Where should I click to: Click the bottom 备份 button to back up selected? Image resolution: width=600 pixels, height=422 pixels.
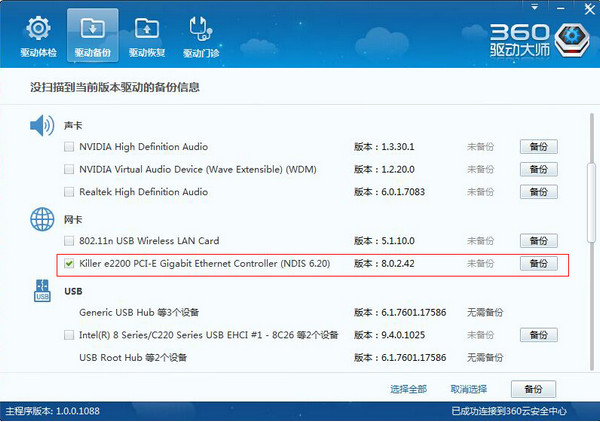[x=534, y=389]
